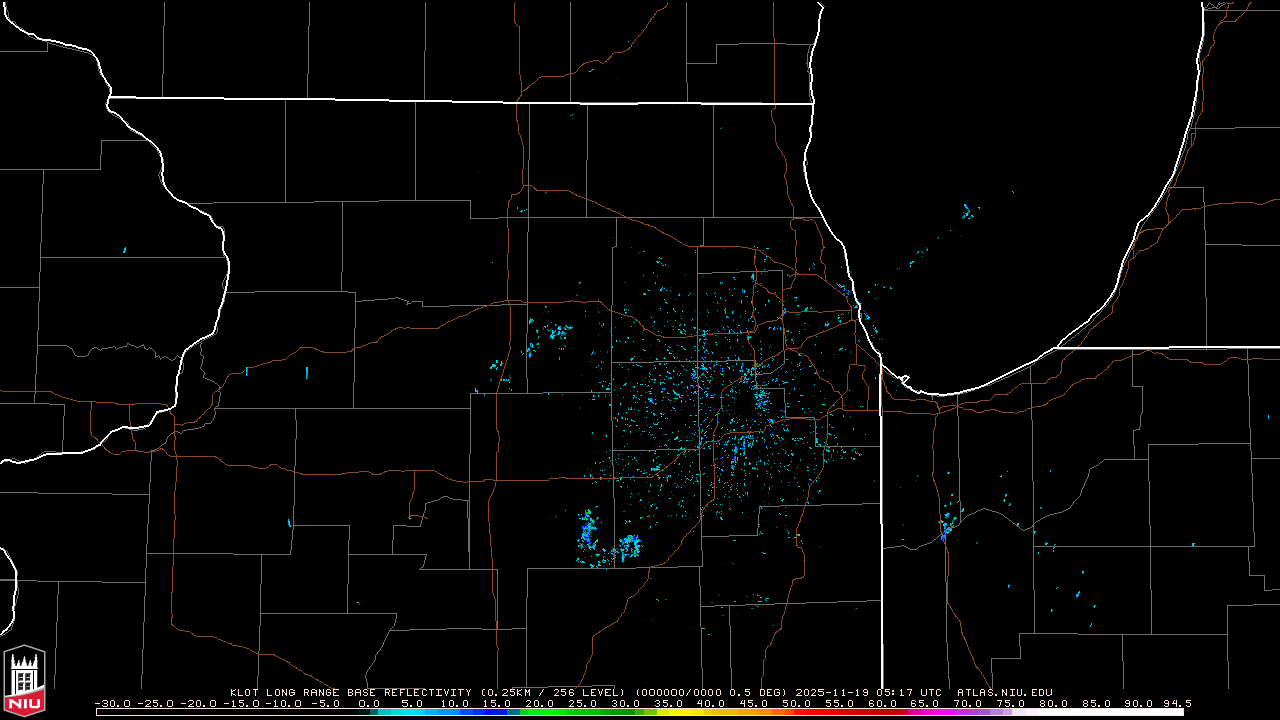Click the 2025-11-19 05:17 UTC timestamp

[868, 692]
